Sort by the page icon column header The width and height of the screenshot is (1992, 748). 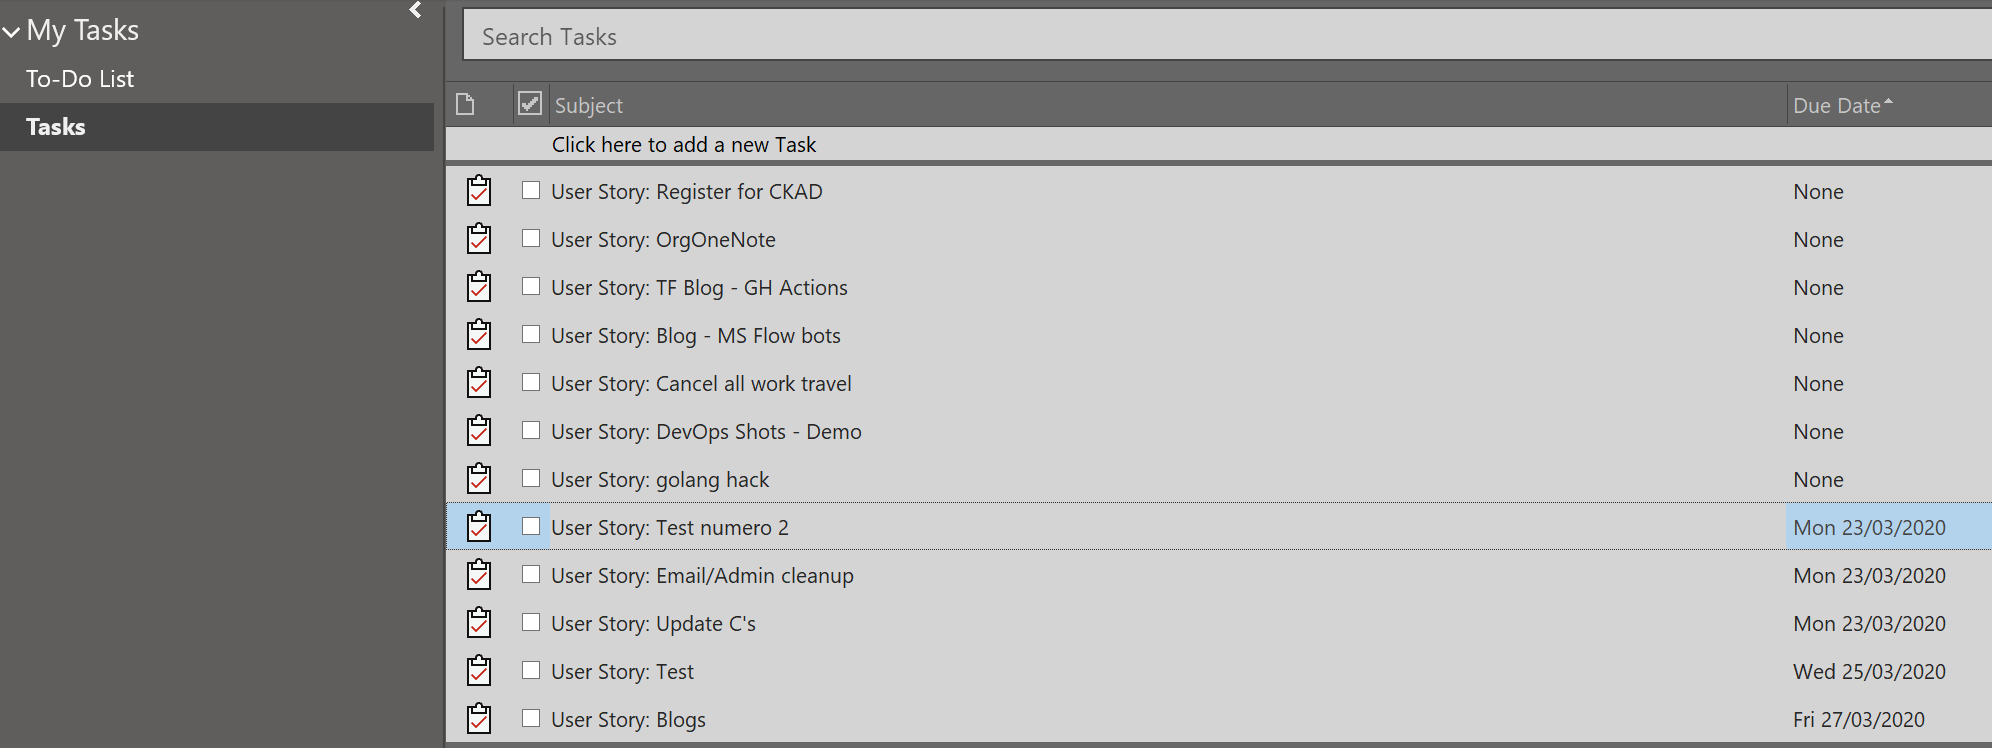point(465,104)
